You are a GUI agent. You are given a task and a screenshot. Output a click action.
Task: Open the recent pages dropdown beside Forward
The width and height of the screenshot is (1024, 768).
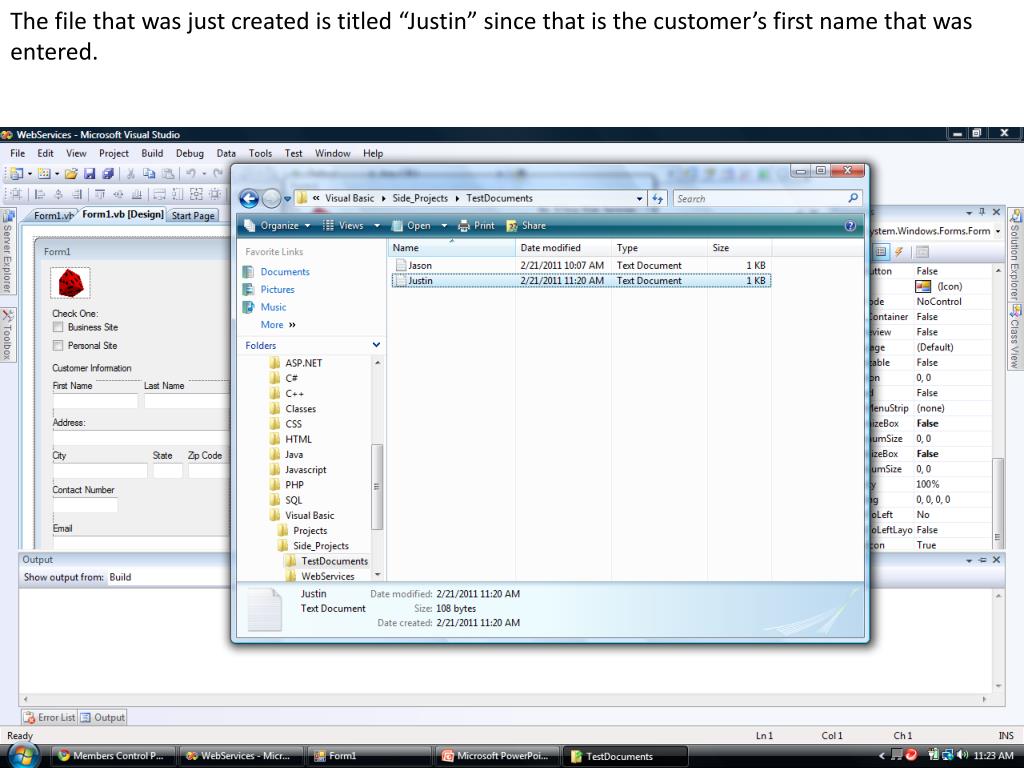click(x=287, y=199)
